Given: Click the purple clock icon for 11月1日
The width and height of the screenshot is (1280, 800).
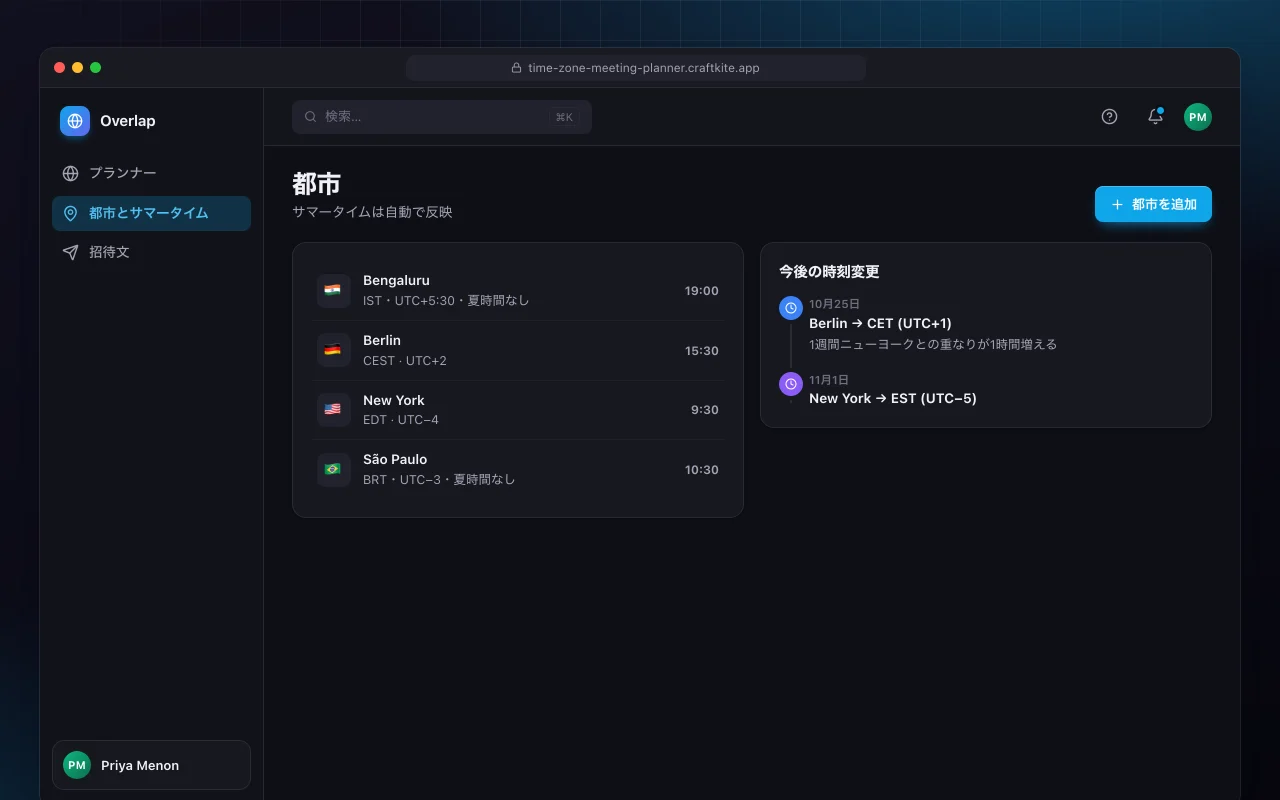Looking at the screenshot, I should (791, 384).
